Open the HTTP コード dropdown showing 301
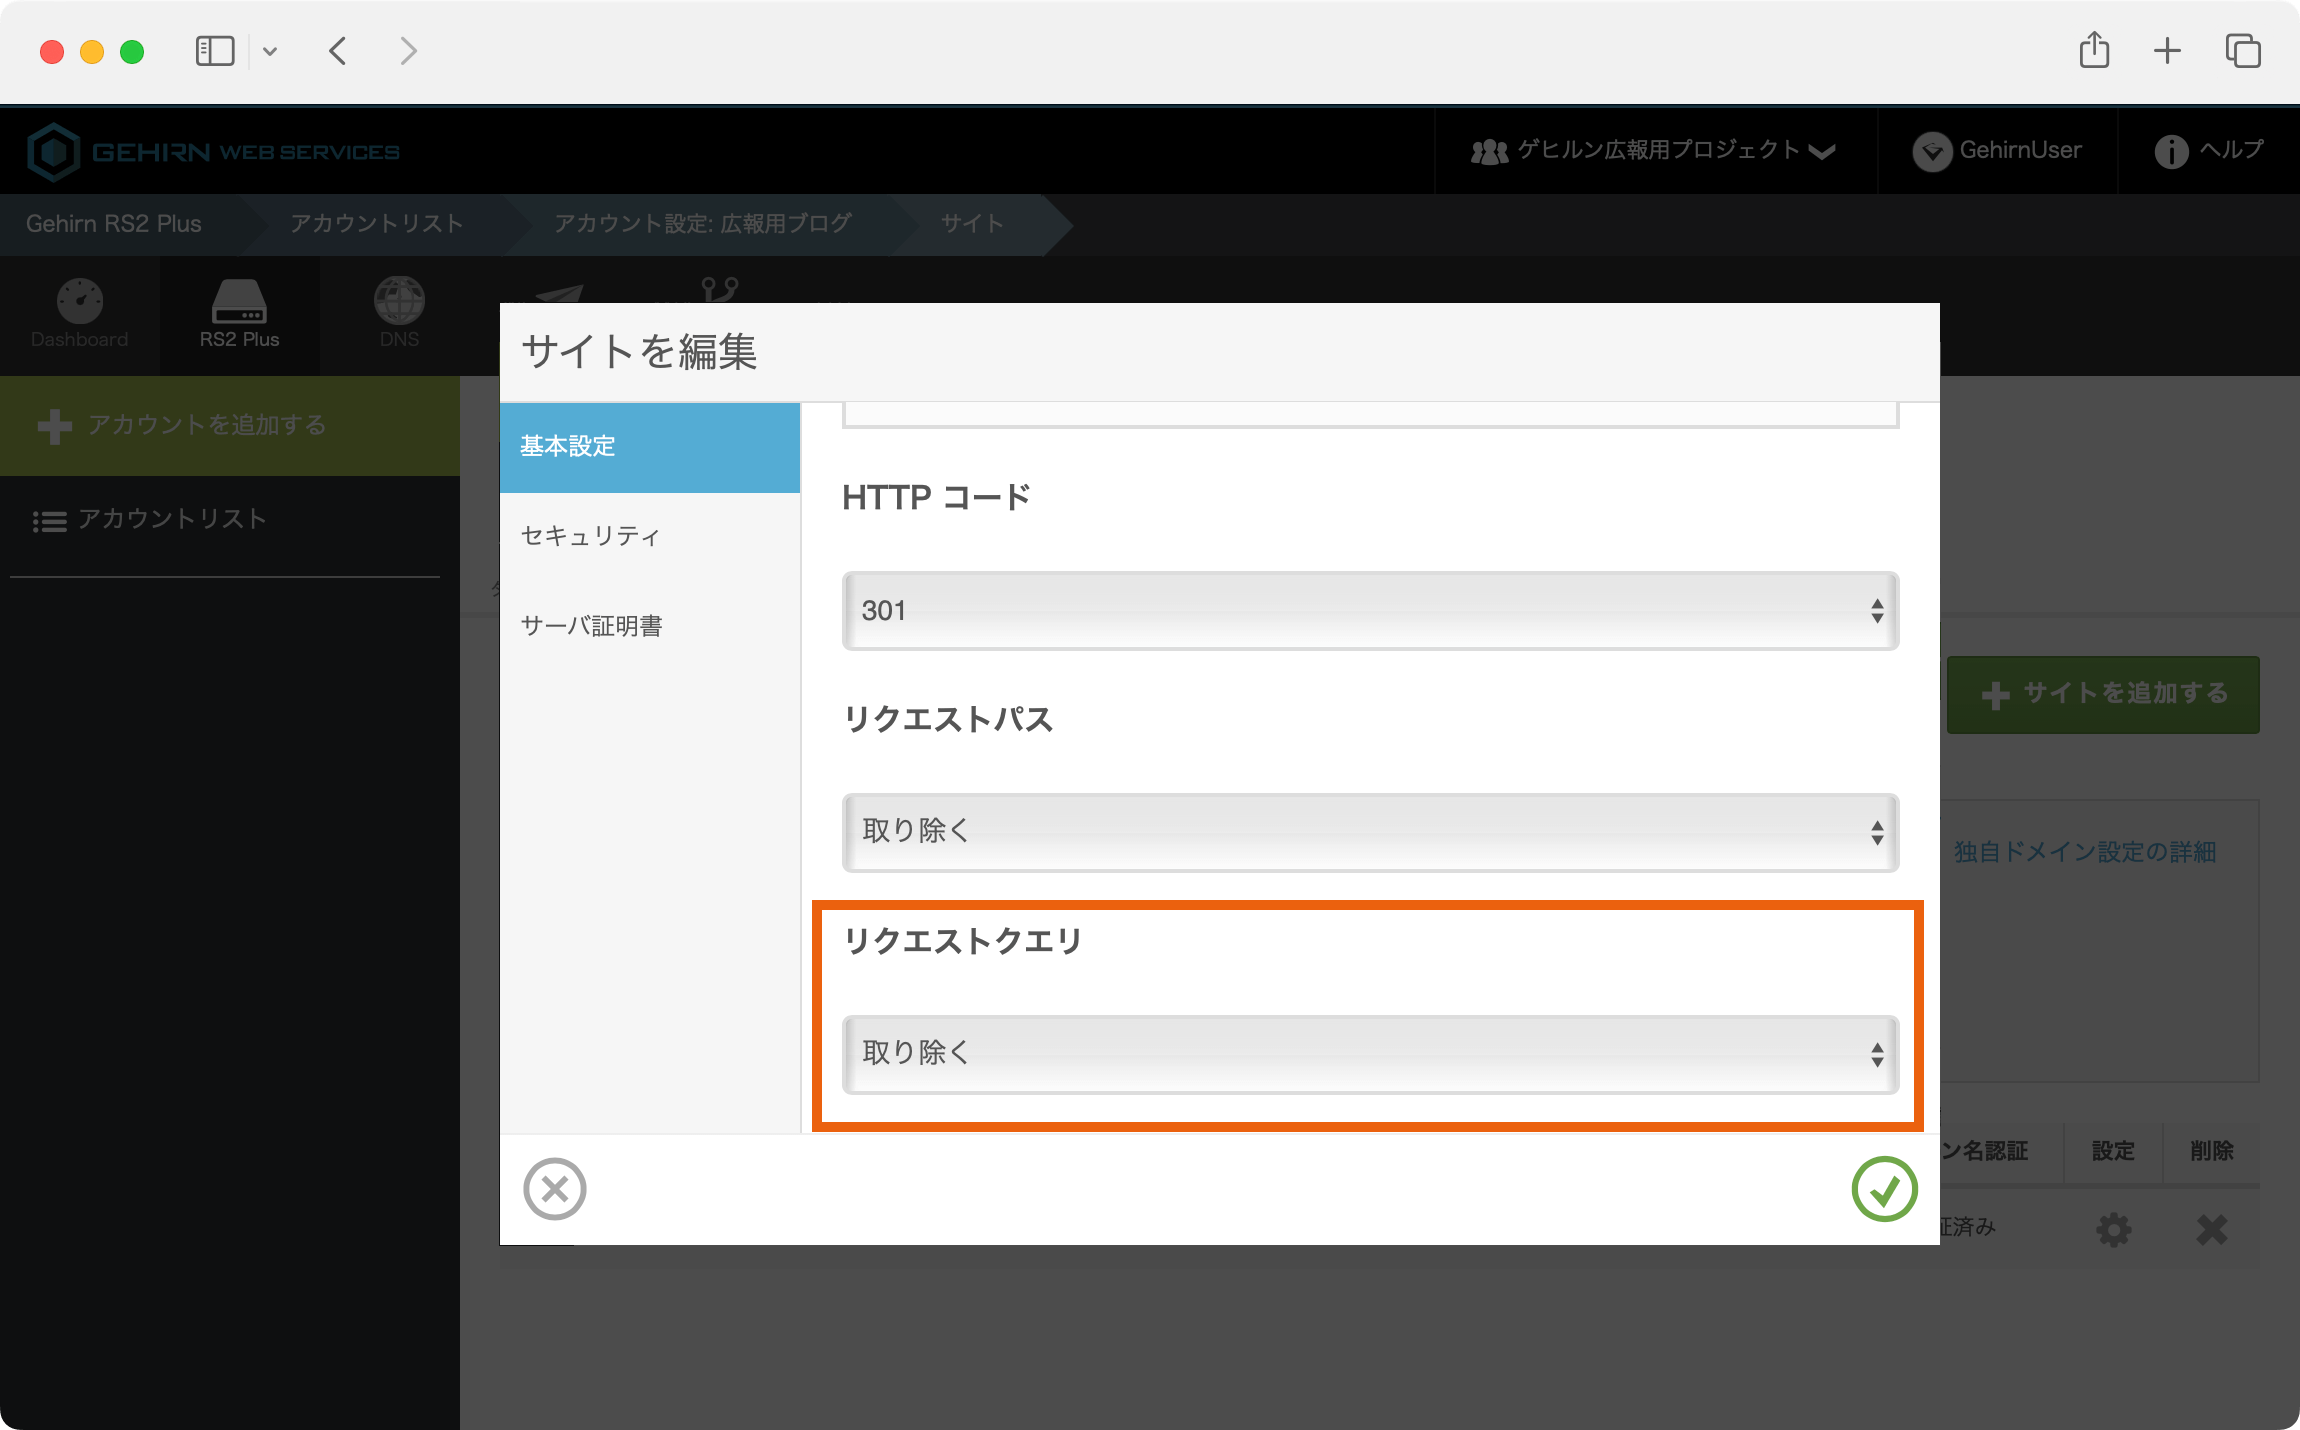This screenshot has width=2300, height=1430. tap(1369, 611)
